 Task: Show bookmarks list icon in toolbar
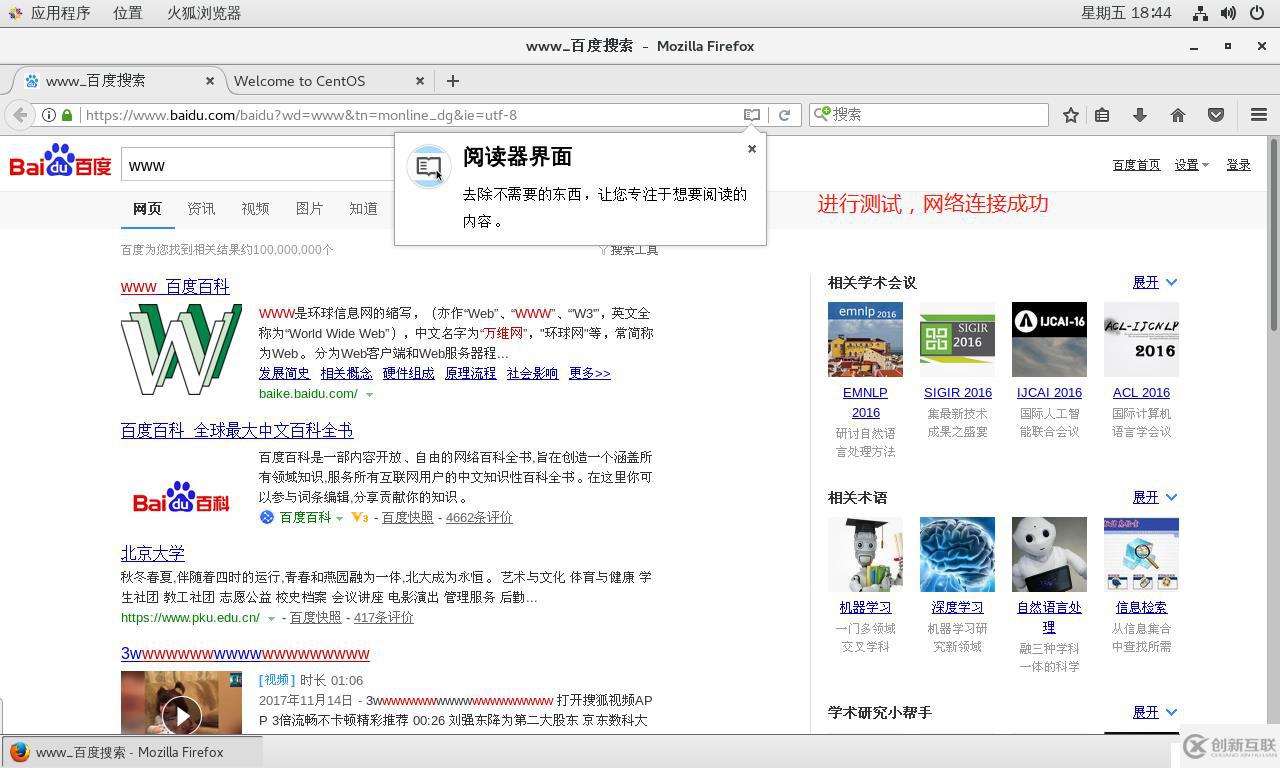[x=1102, y=115]
